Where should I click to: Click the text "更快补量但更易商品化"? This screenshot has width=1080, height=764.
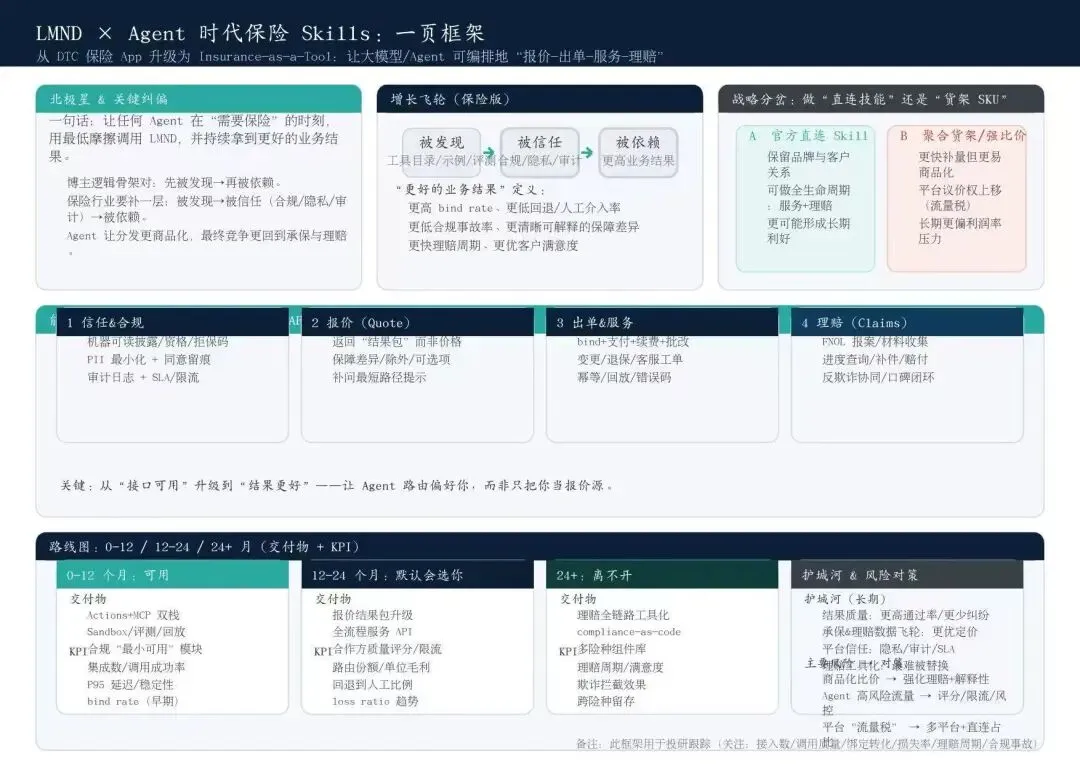(959, 165)
